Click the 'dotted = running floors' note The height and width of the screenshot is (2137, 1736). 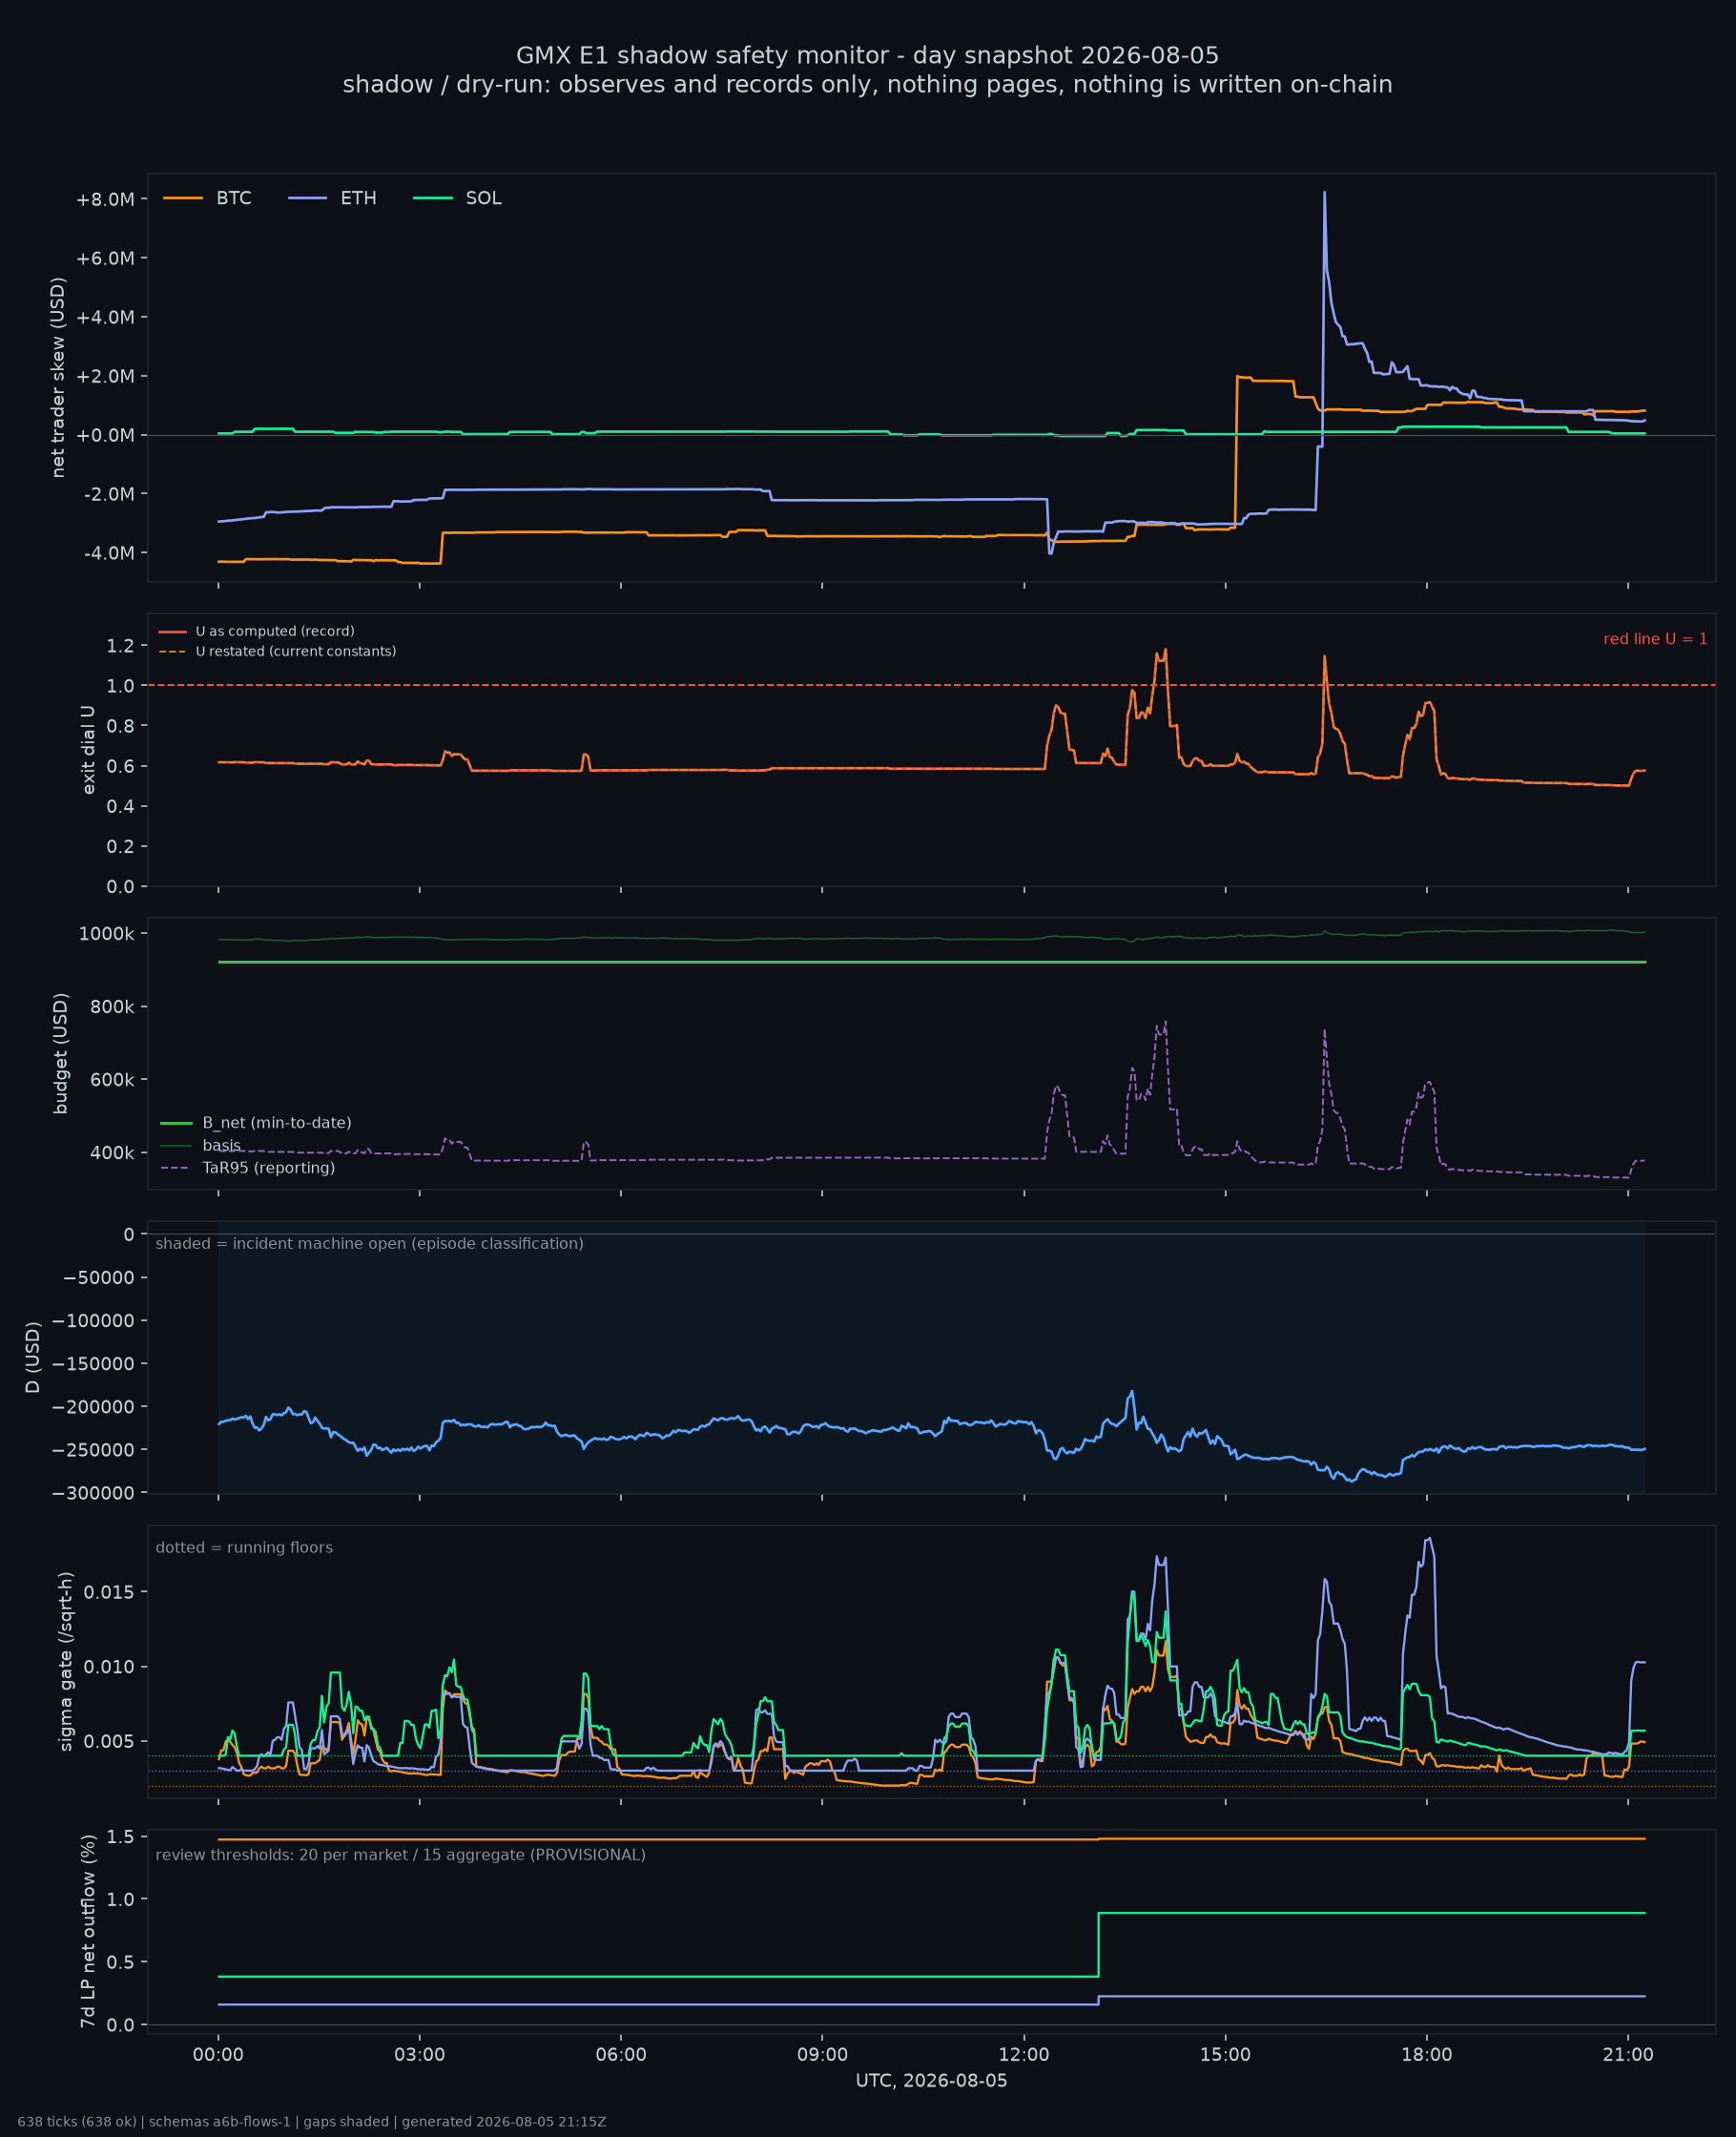(x=244, y=1547)
